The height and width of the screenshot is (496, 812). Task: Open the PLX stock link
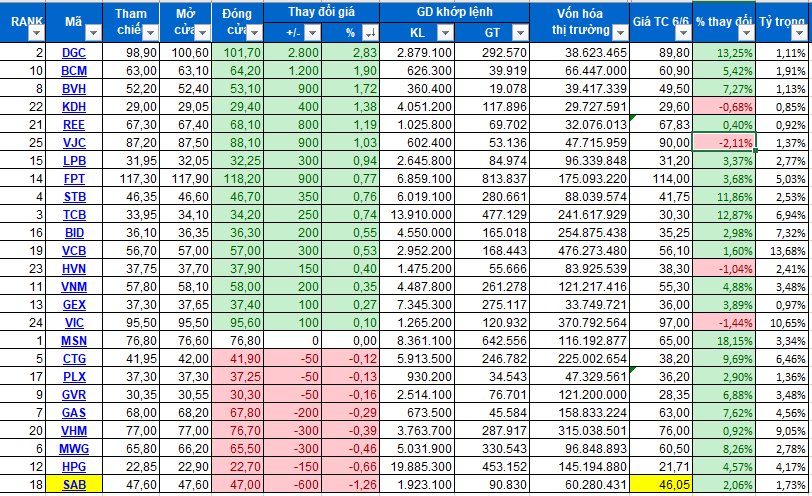pyautogui.click(x=74, y=377)
